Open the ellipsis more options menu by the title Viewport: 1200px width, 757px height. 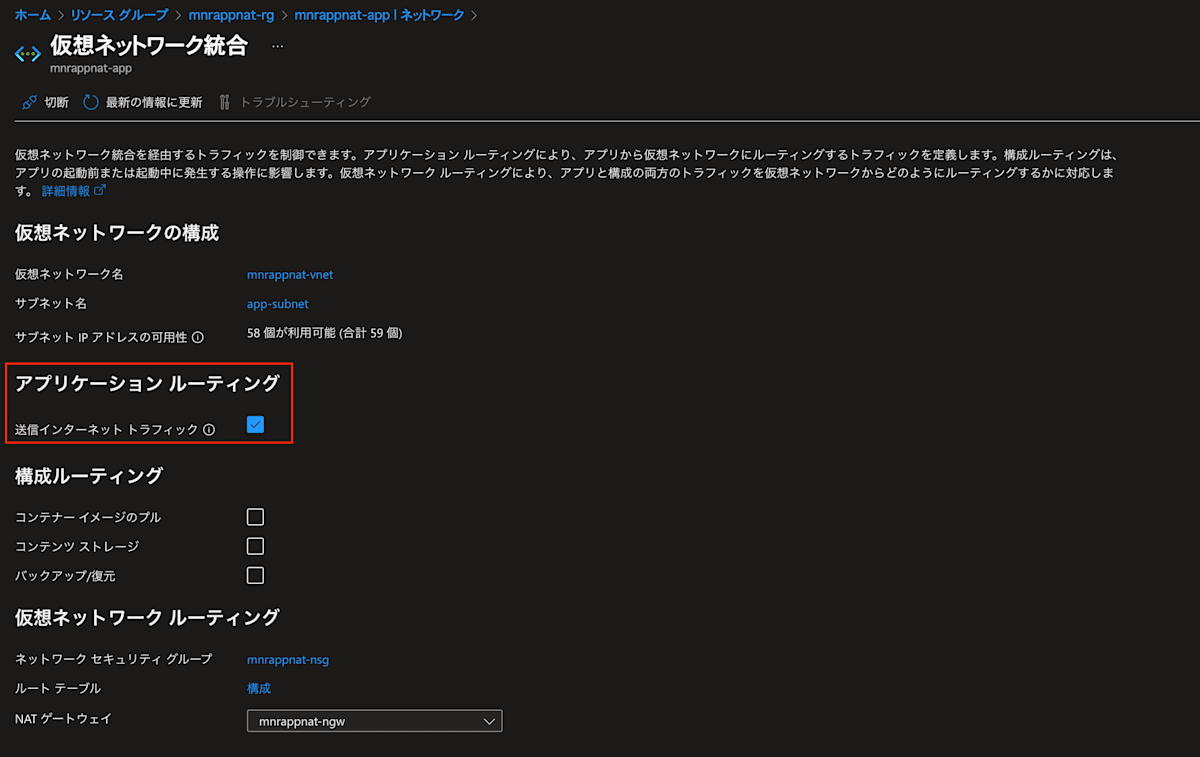pos(277,47)
